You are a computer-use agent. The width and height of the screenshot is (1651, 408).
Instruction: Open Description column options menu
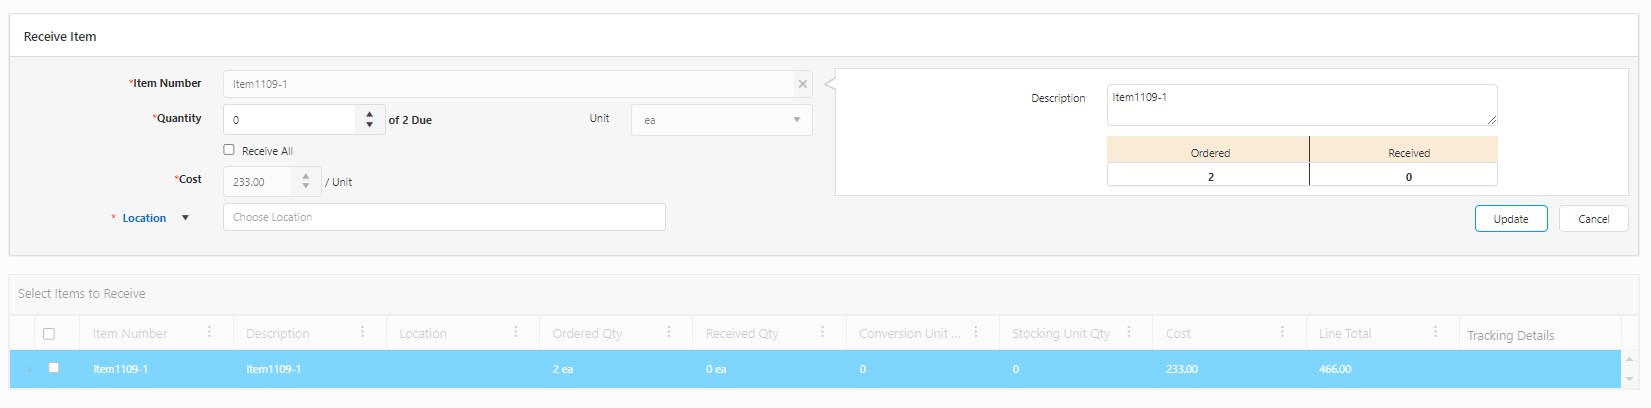(362, 332)
